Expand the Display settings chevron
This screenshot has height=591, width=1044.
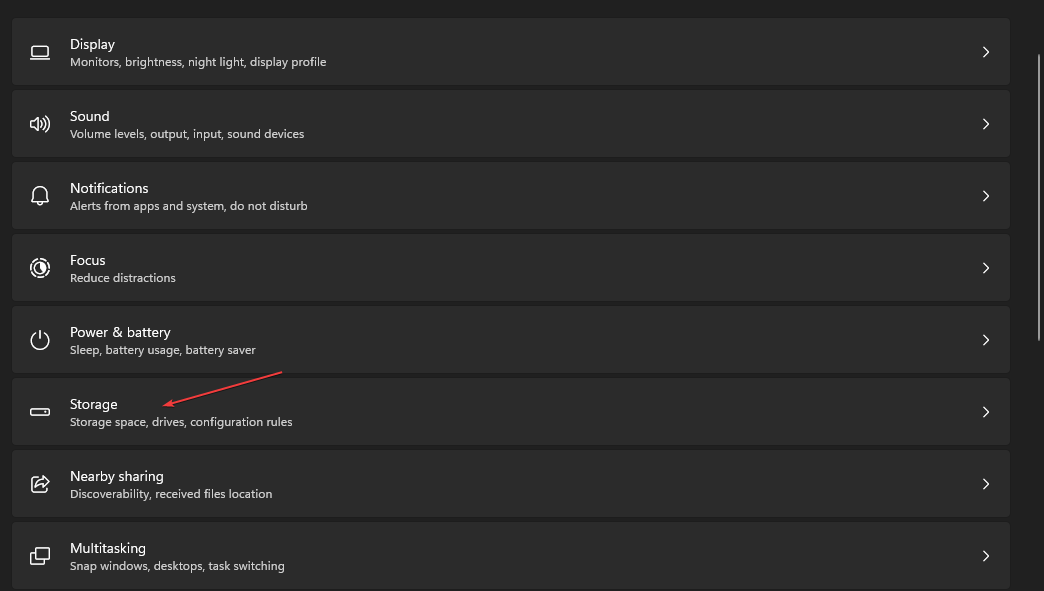coord(986,51)
